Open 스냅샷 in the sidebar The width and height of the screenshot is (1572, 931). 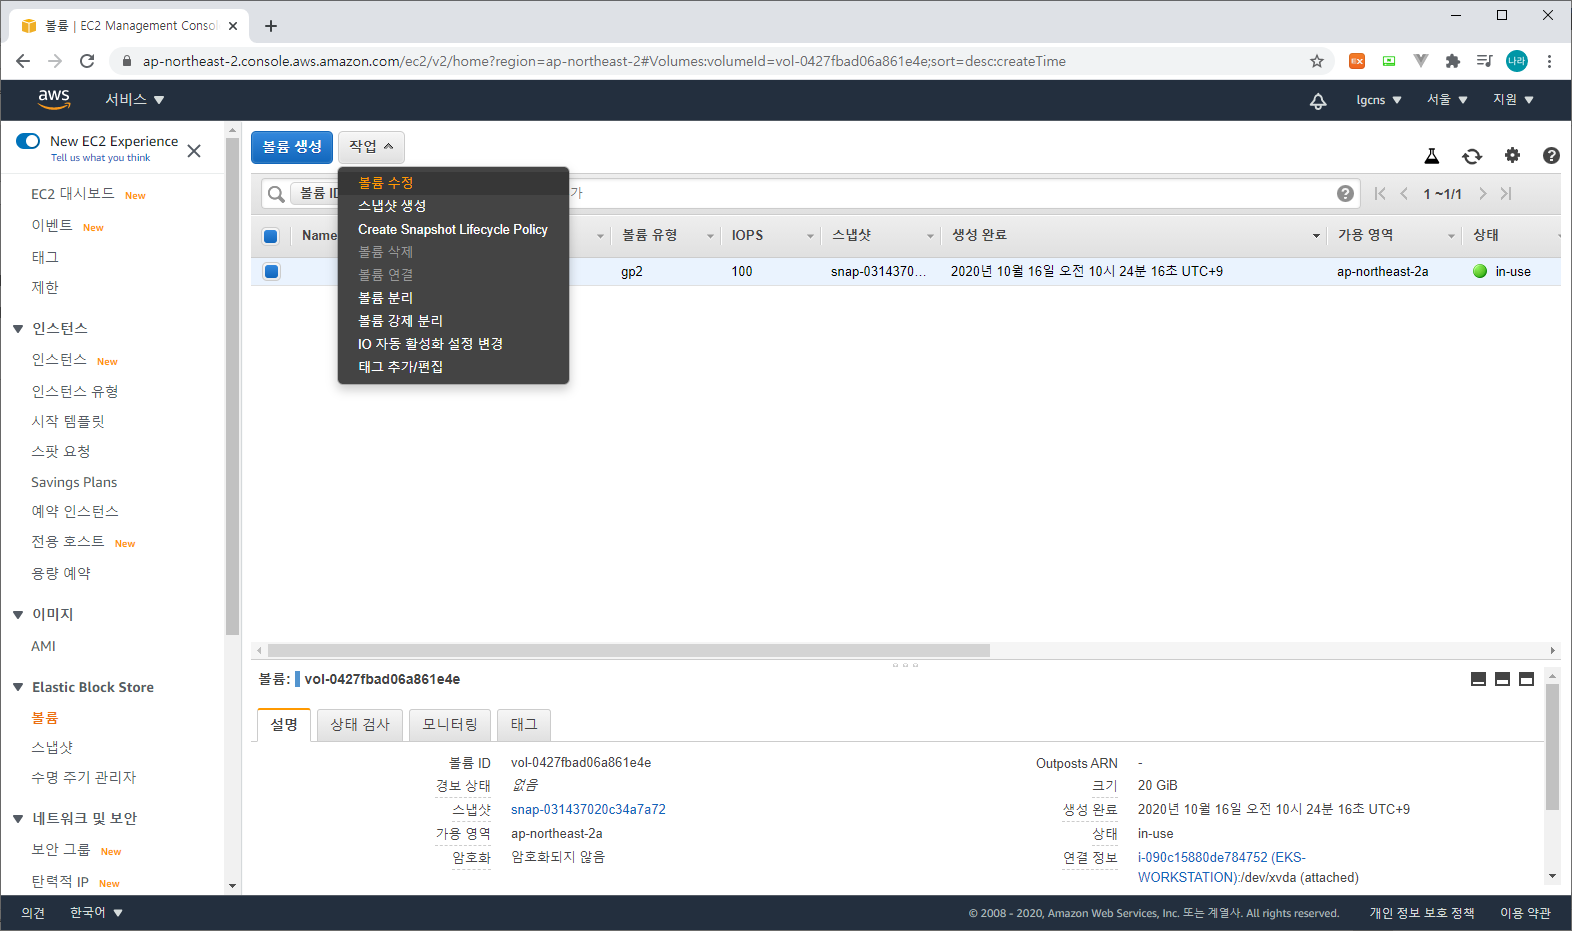pos(52,748)
